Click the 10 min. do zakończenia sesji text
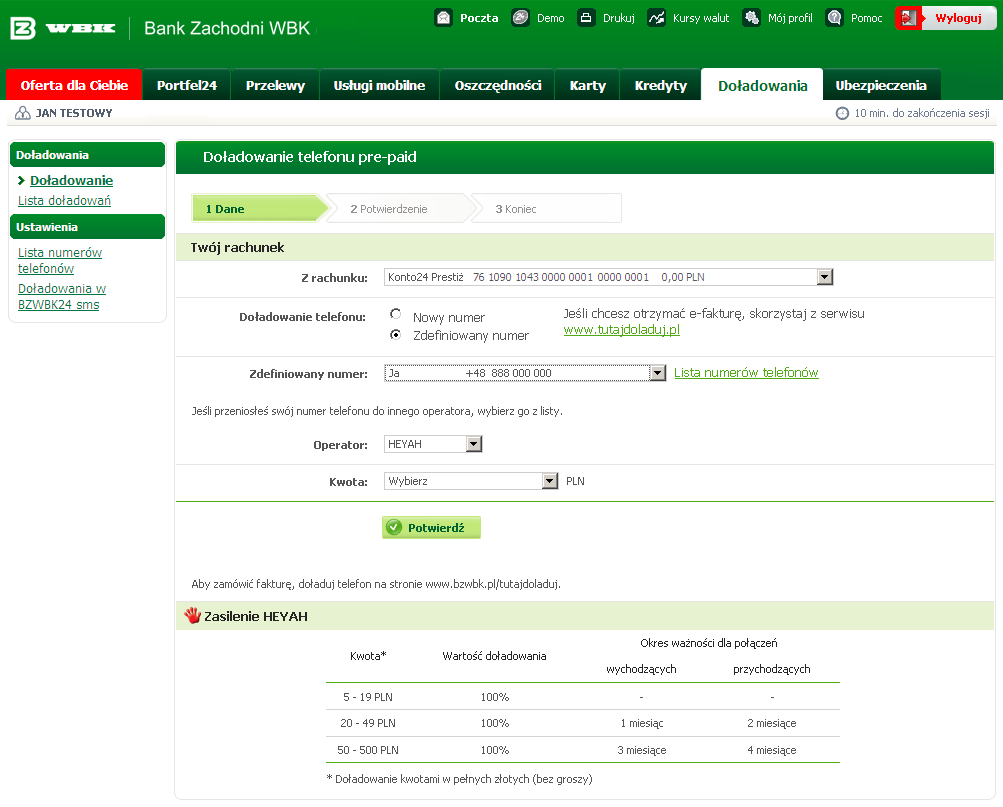Screen dimensions: 1003x807 click(x=922, y=113)
